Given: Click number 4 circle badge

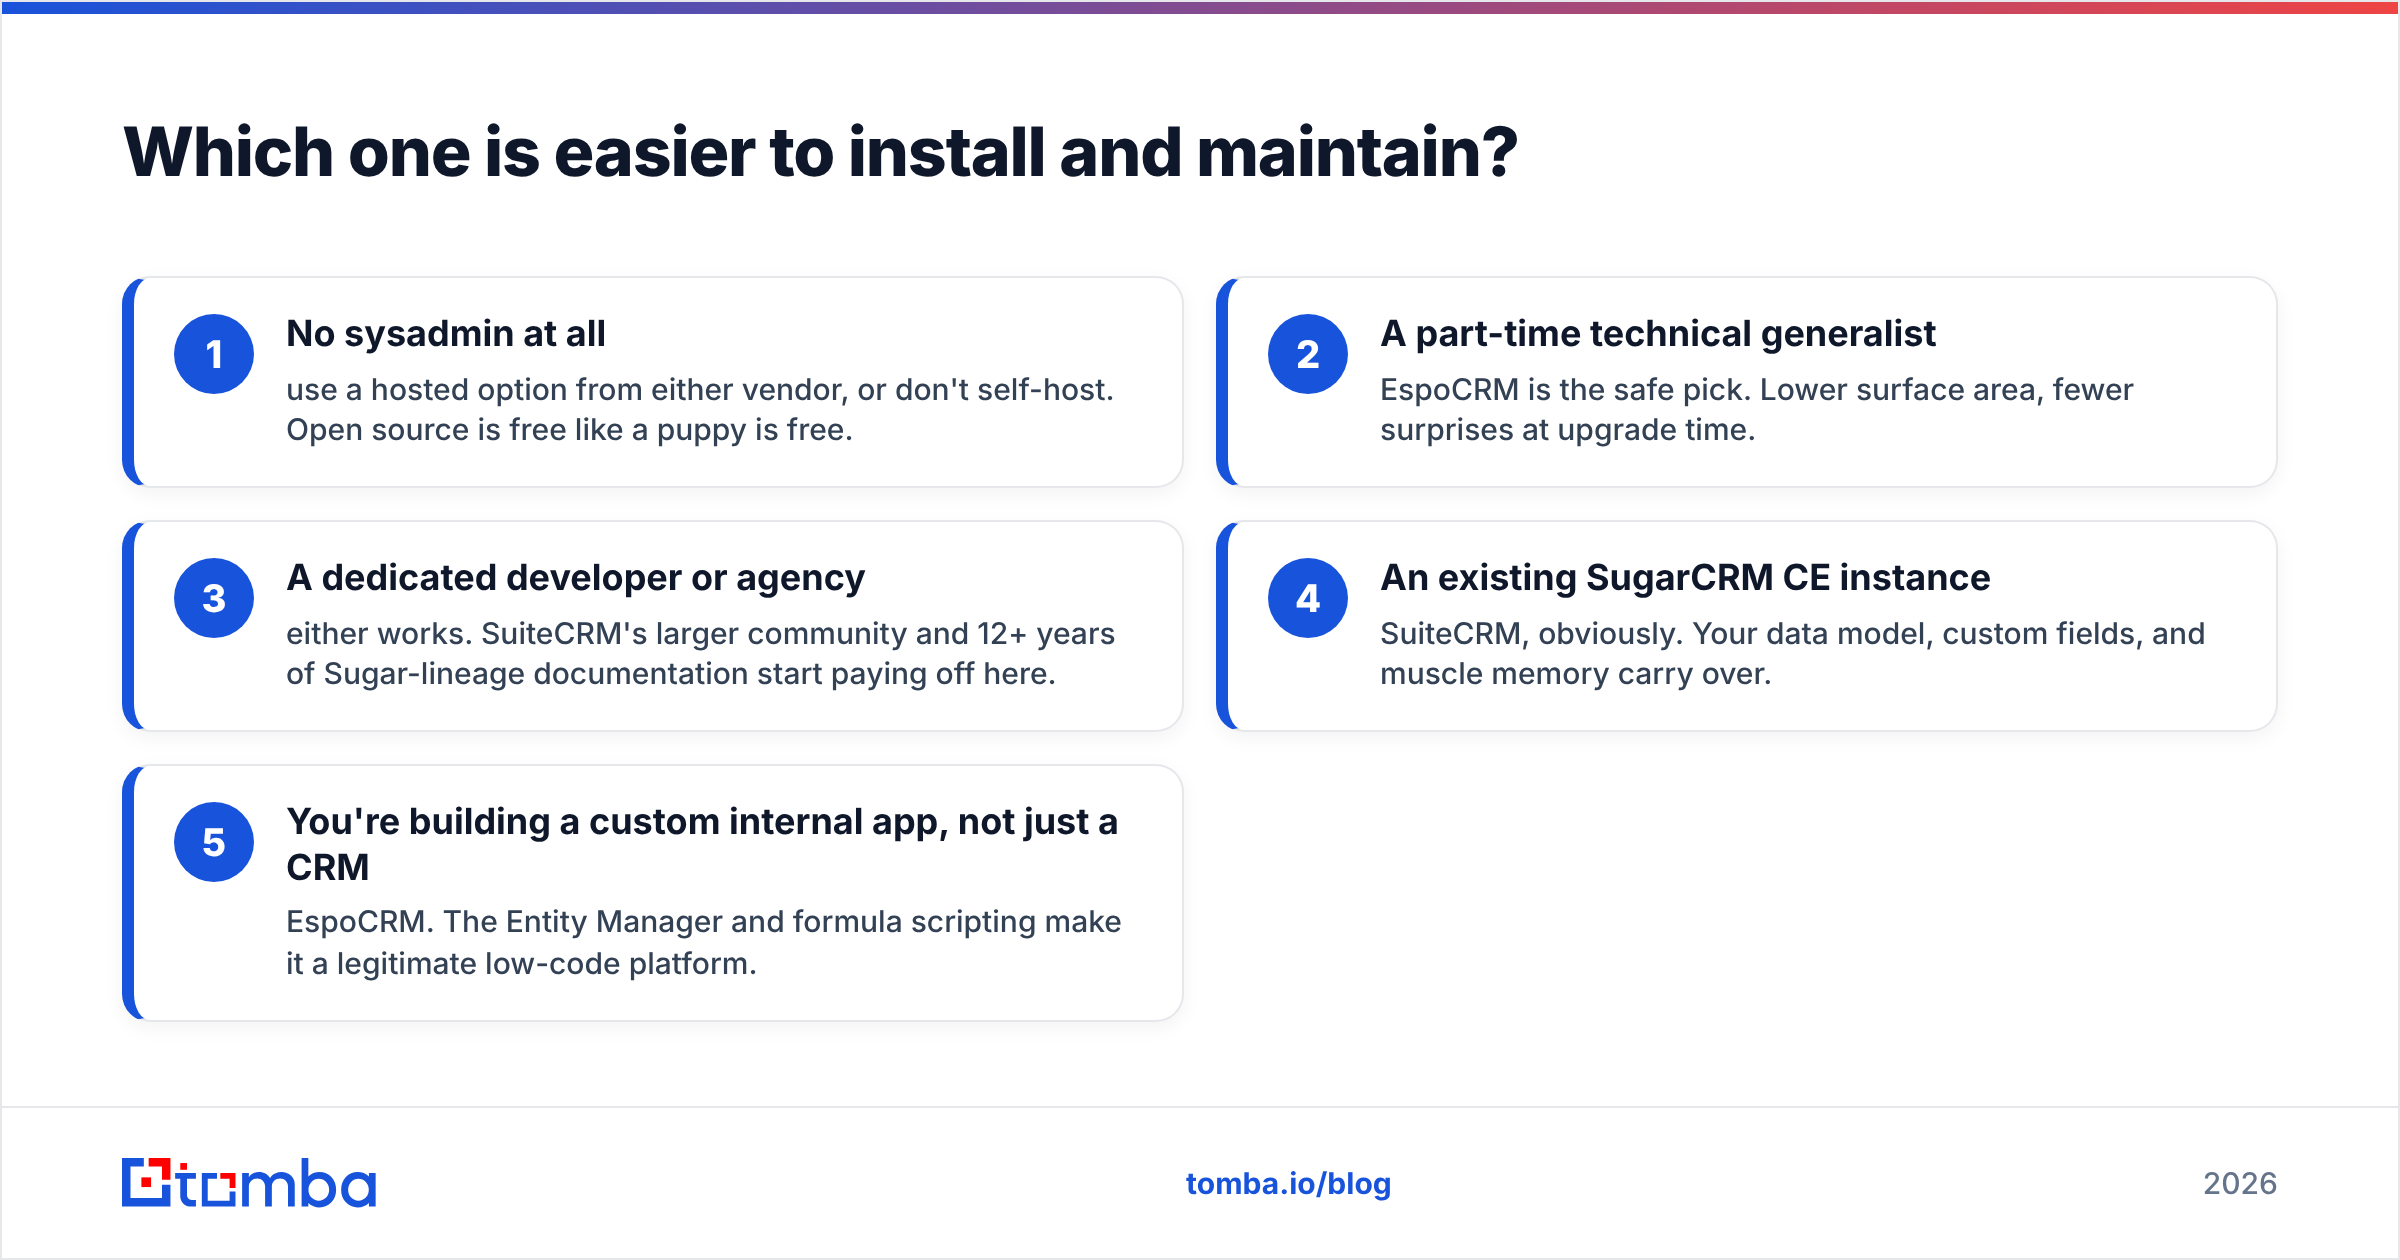Looking at the screenshot, I should [x=1308, y=598].
